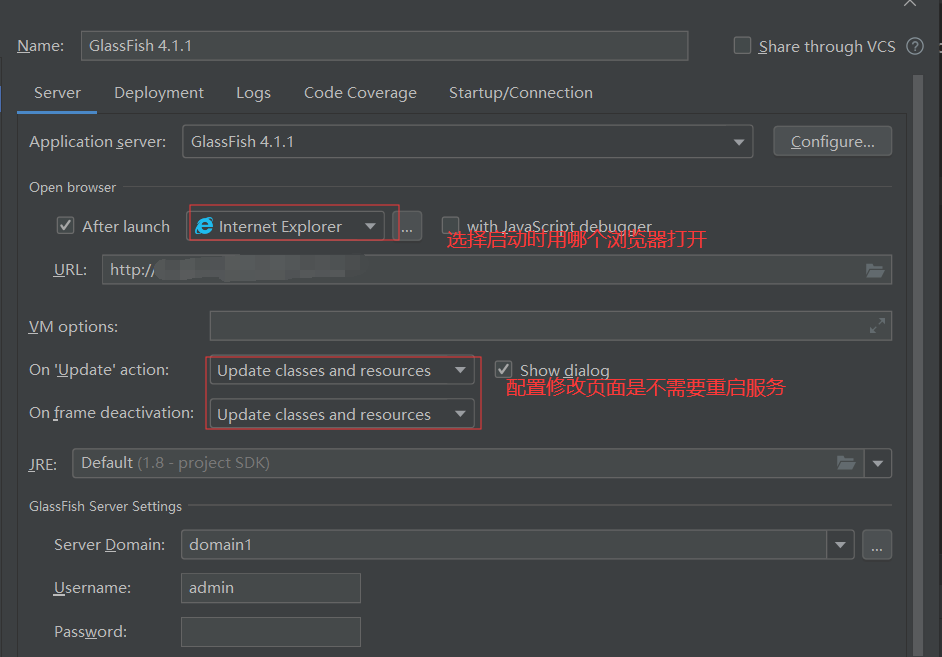
Task: Toggle the Show dialog checkbox
Action: (503, 369)
